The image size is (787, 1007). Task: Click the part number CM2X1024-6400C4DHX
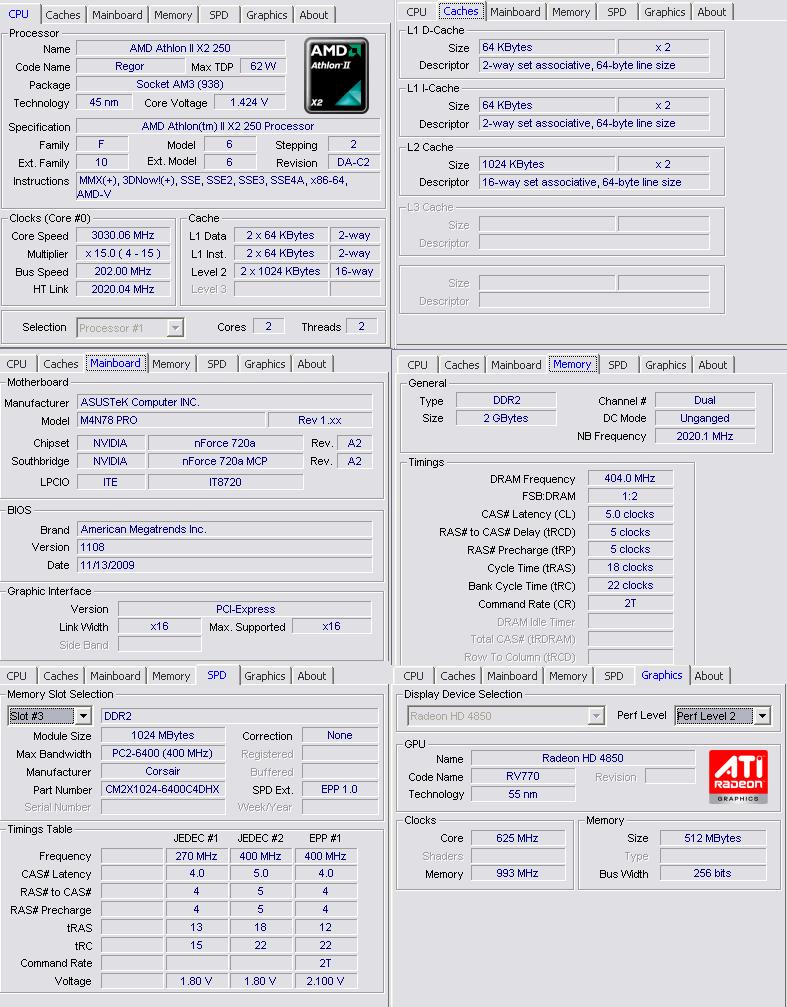coord(163,789)
